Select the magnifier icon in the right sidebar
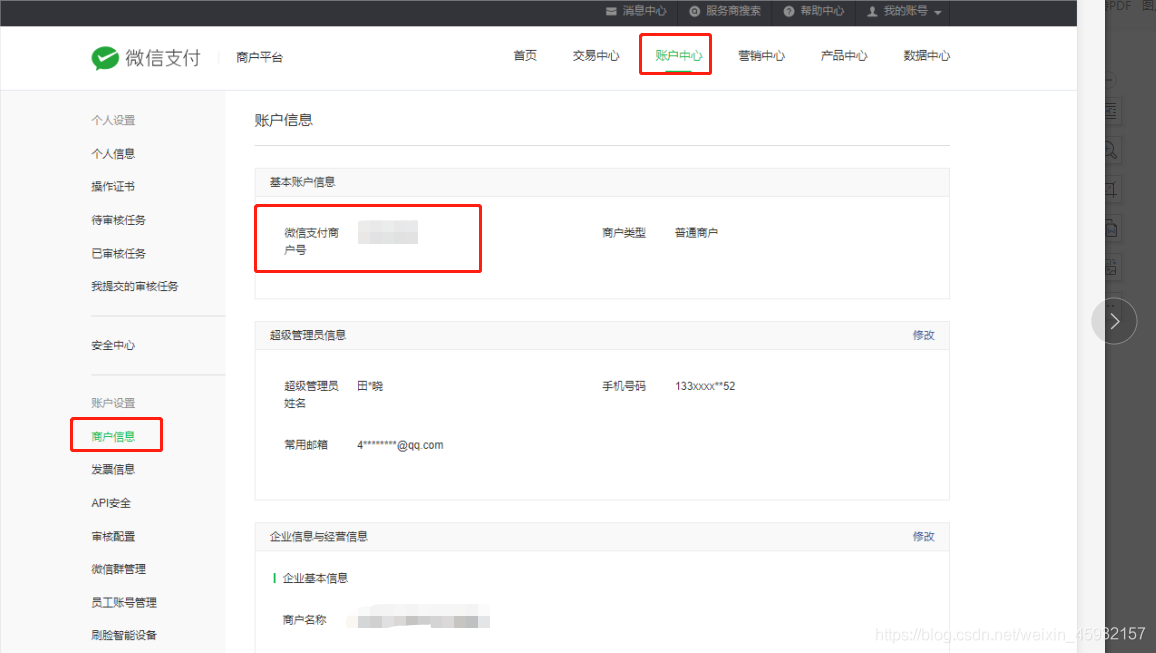 [1110, 149]
